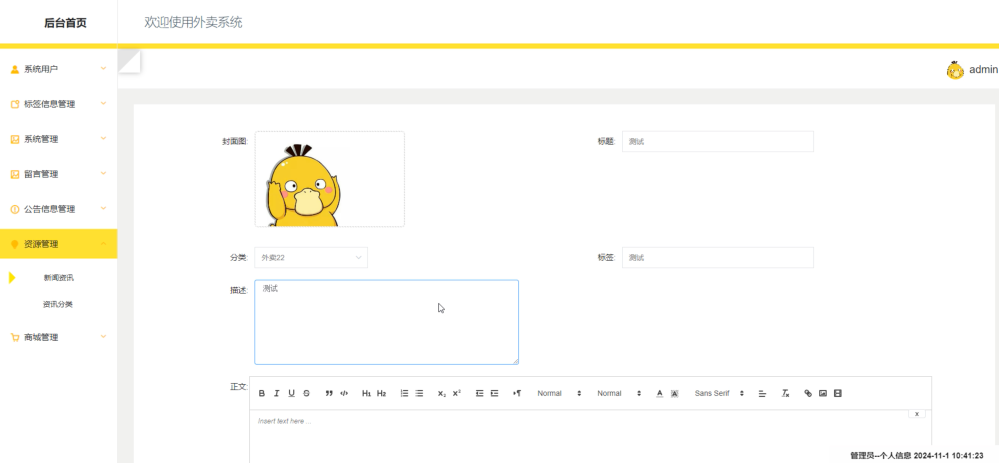999x463 pixels.
Task: Apply subscript formatting
Action: pos(442,394)
